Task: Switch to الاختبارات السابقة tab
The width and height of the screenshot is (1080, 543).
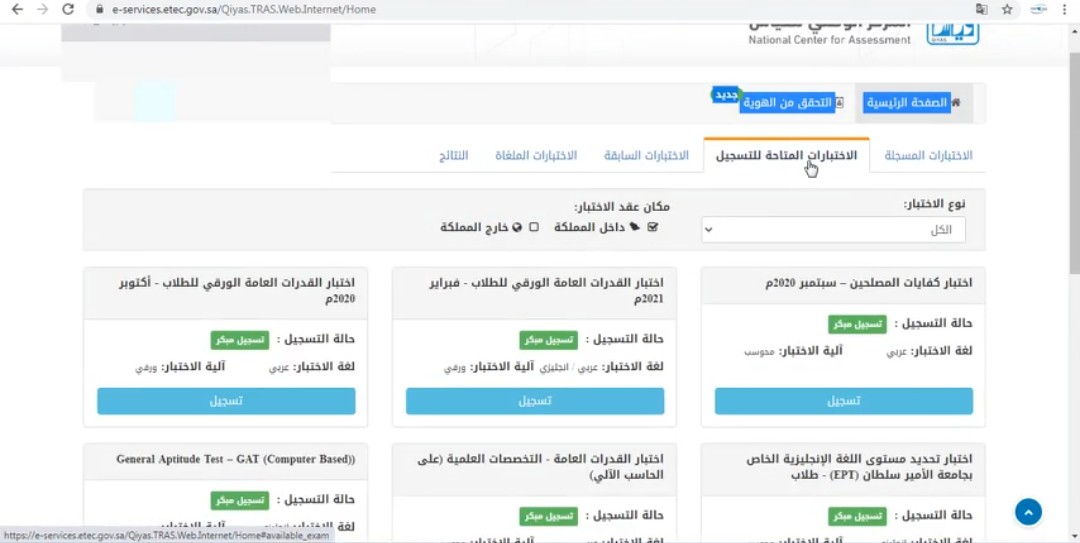Action: [x=646, y=156]
